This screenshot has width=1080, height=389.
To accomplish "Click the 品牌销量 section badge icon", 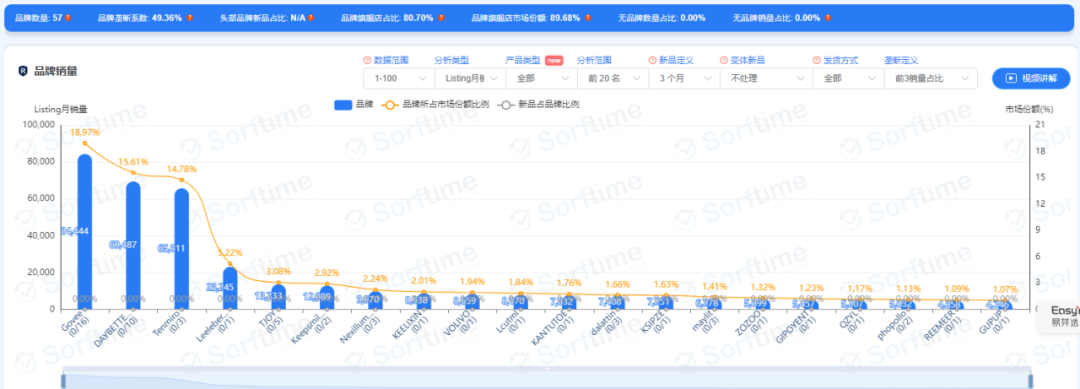I will 23,70.
